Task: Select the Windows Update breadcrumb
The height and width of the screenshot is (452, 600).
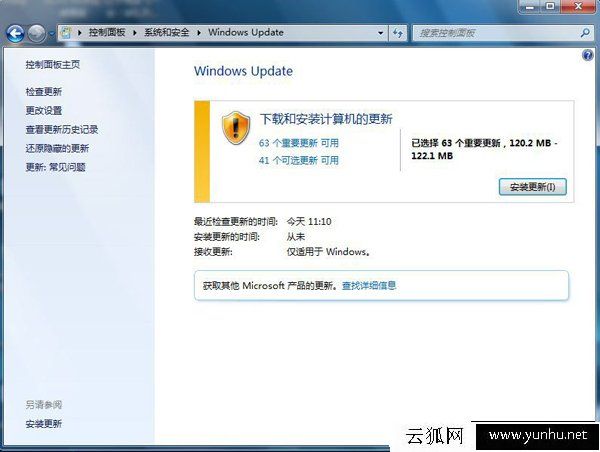Action: tap(246, 33)
